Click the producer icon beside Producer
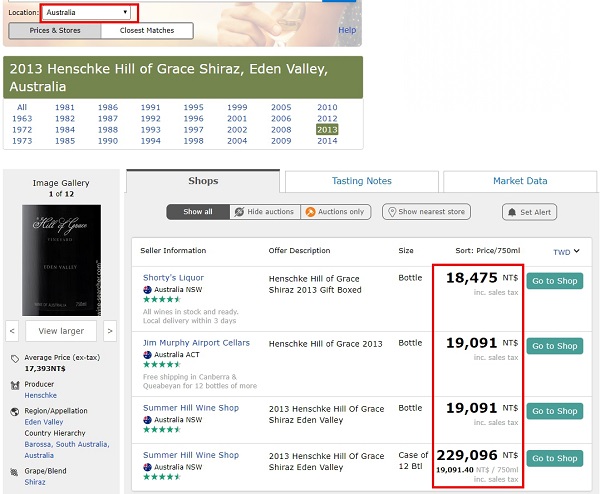This screenshot has width=600, height=494. (15, 385)
